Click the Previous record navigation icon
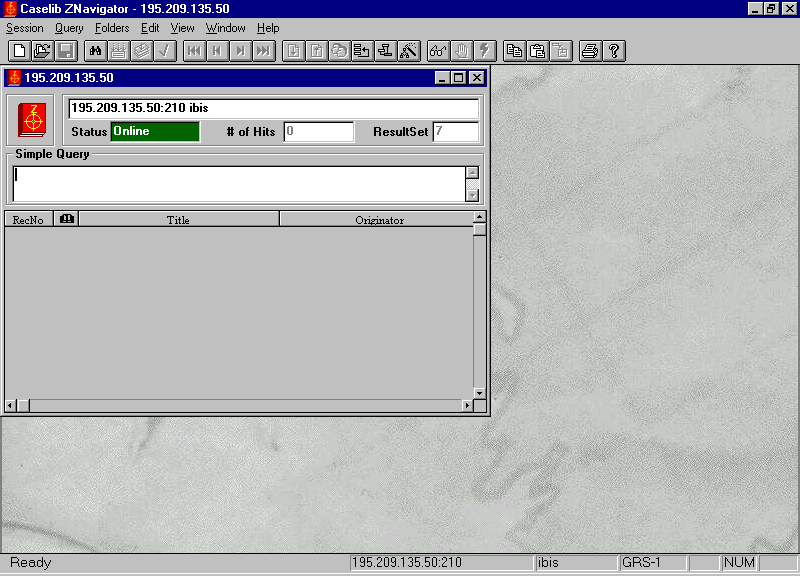 tap(217, 51)
